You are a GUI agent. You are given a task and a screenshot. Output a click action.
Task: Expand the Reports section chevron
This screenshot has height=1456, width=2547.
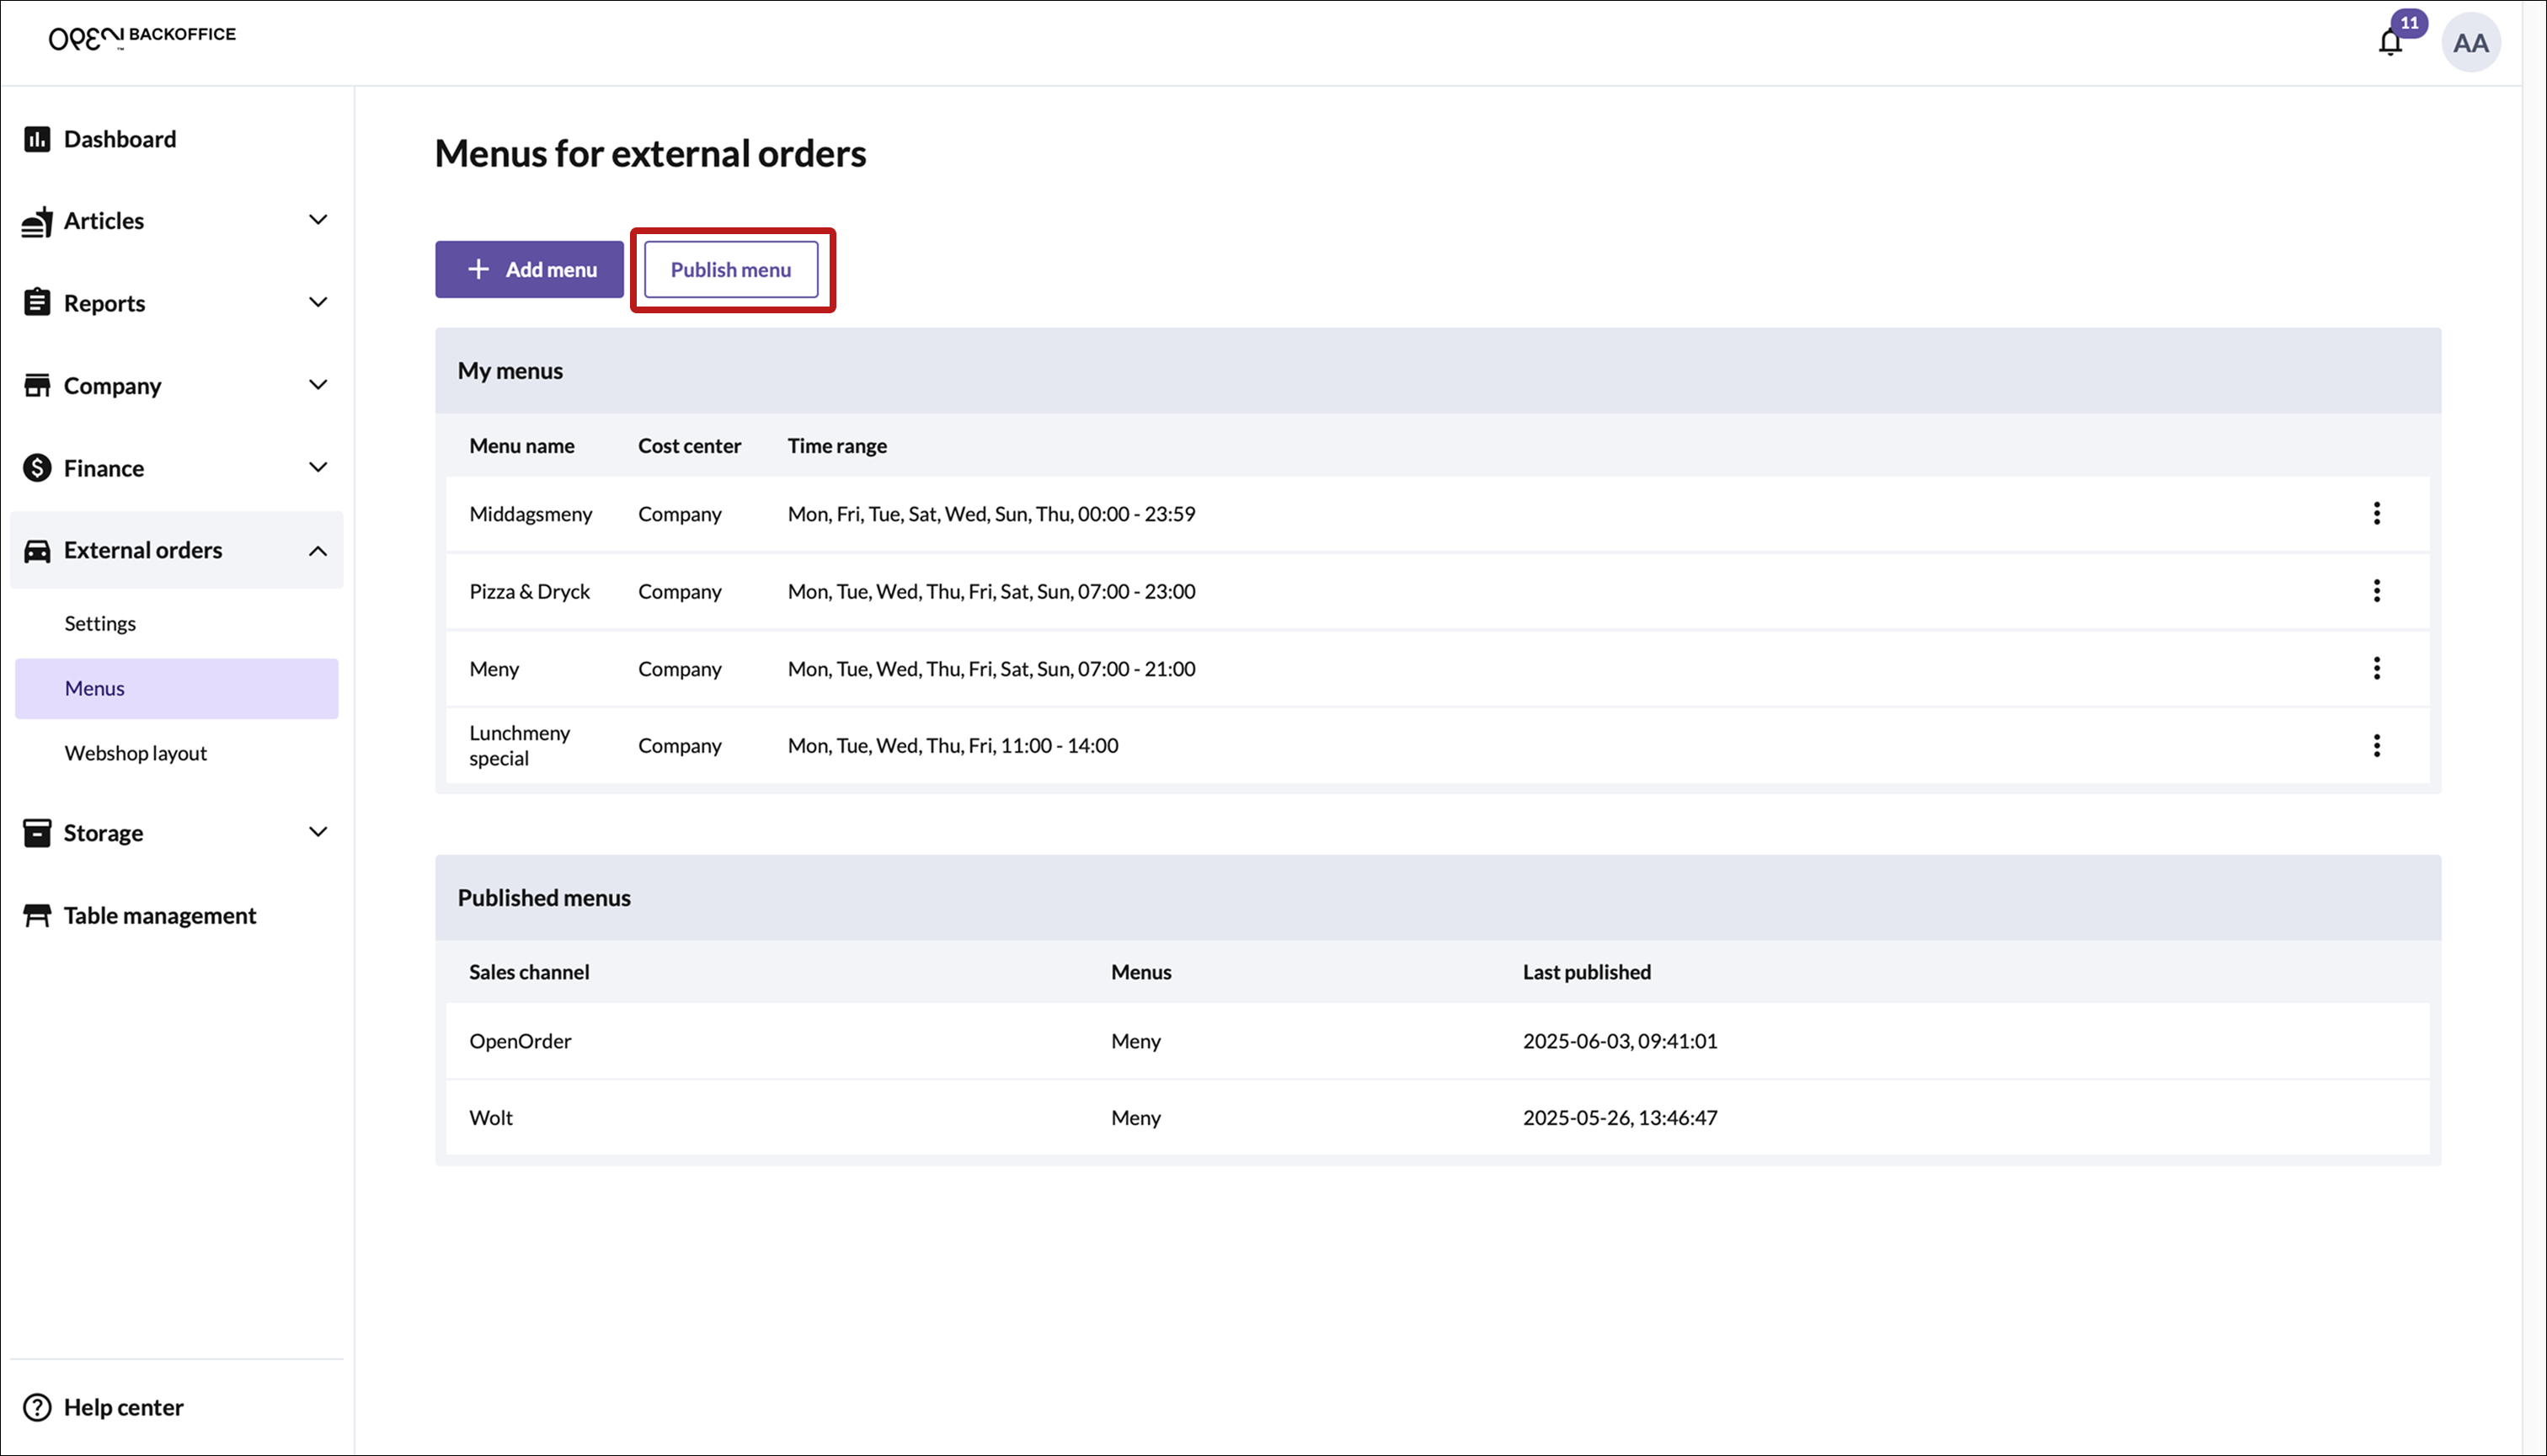[x=318, y=302]
